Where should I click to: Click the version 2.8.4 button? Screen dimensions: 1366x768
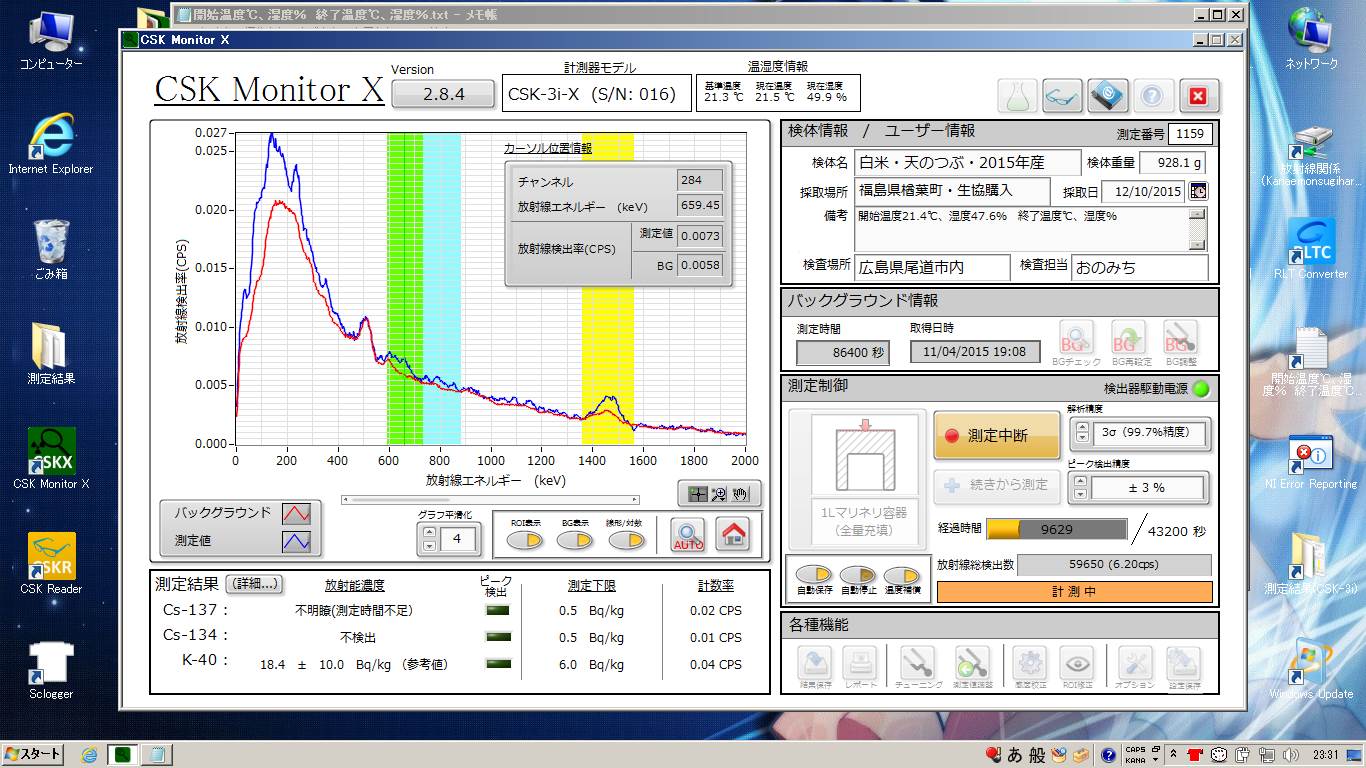[x=444, y=94]
